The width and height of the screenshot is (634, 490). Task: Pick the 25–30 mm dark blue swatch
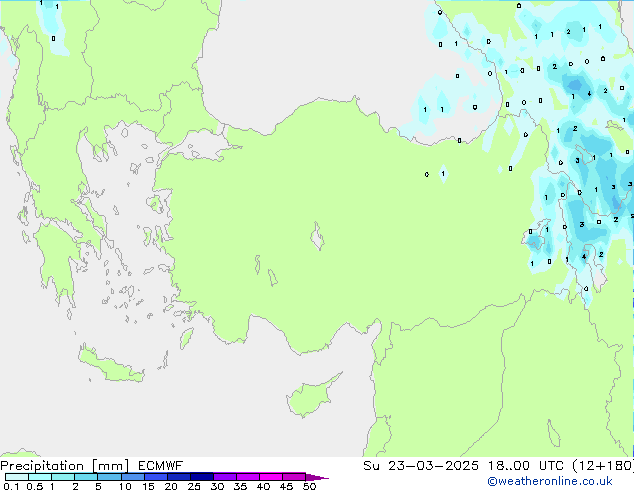[202, 477]
